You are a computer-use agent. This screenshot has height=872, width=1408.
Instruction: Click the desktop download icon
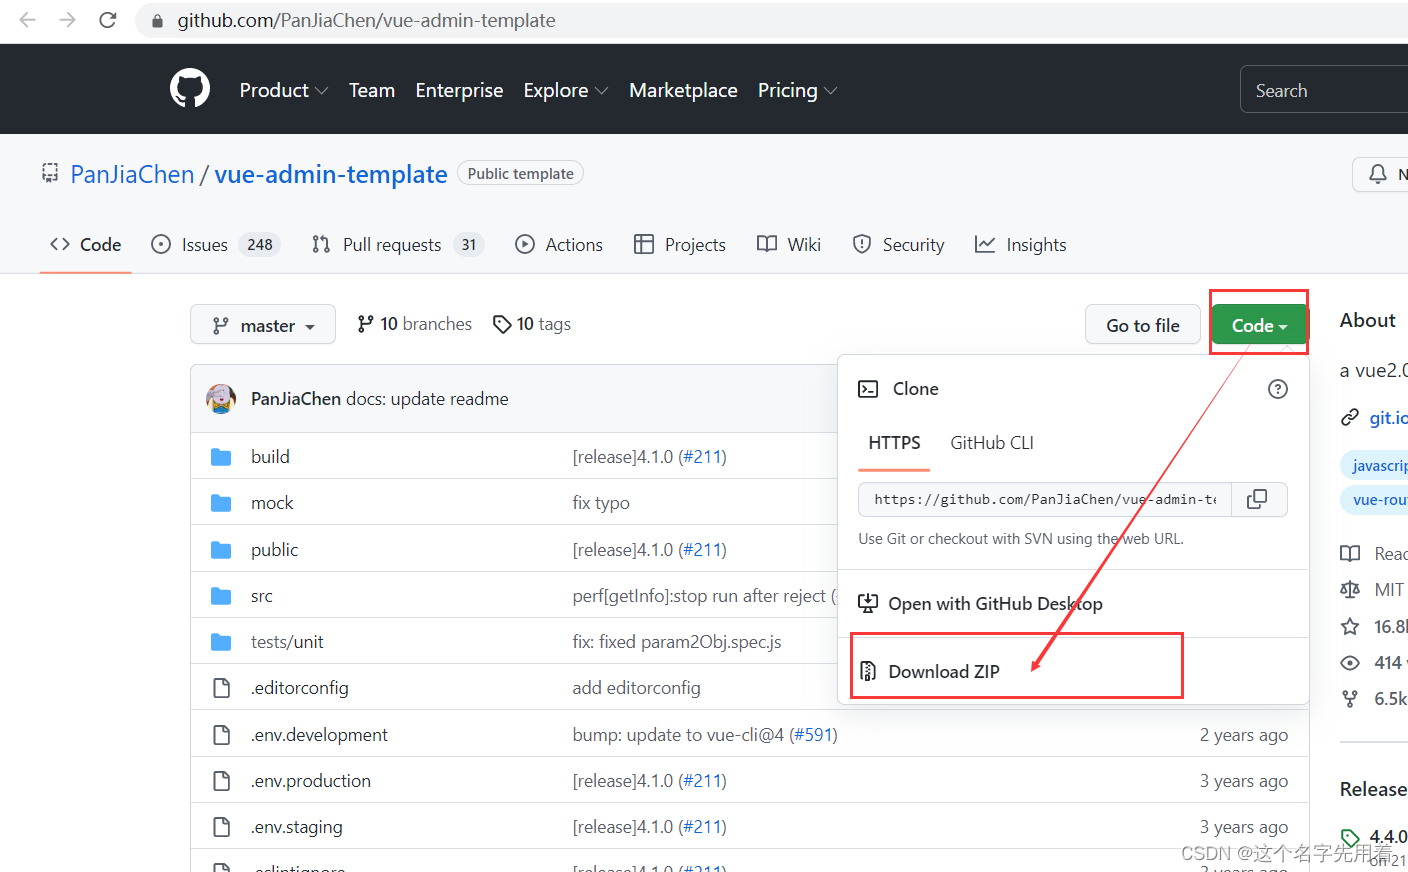click(868, 603)
